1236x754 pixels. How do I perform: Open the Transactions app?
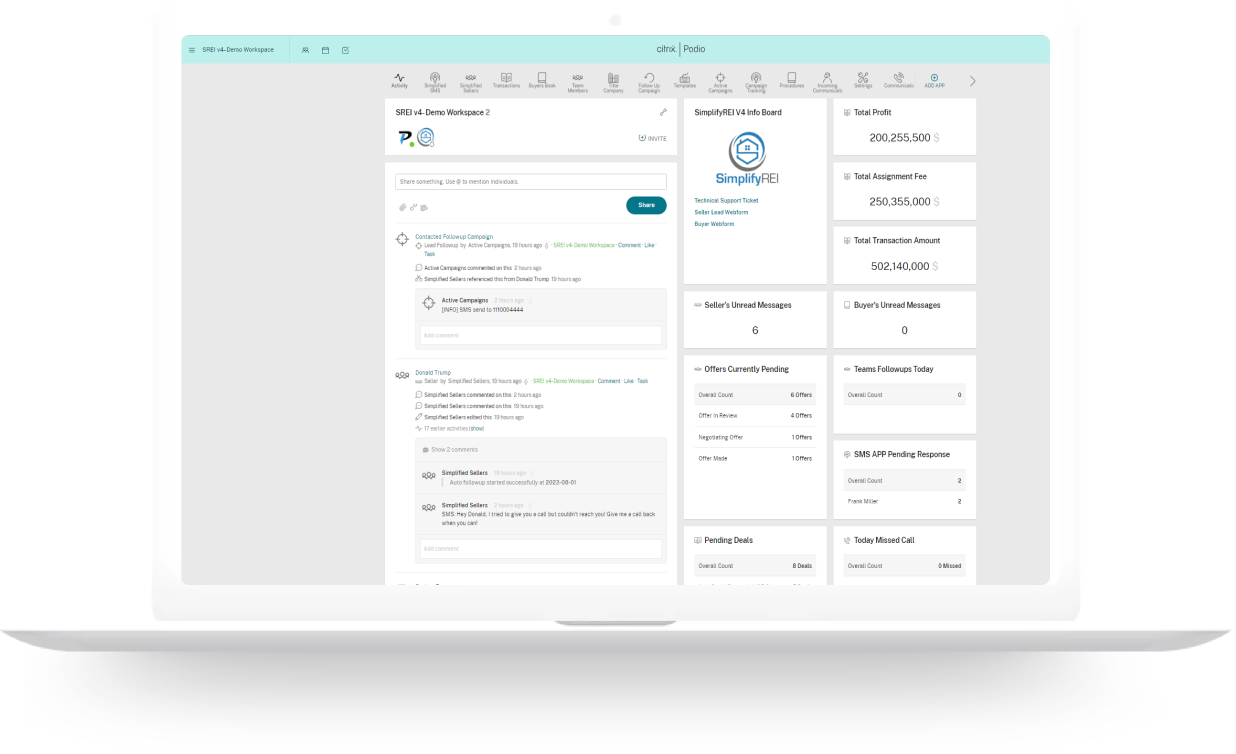click(506, 81)
